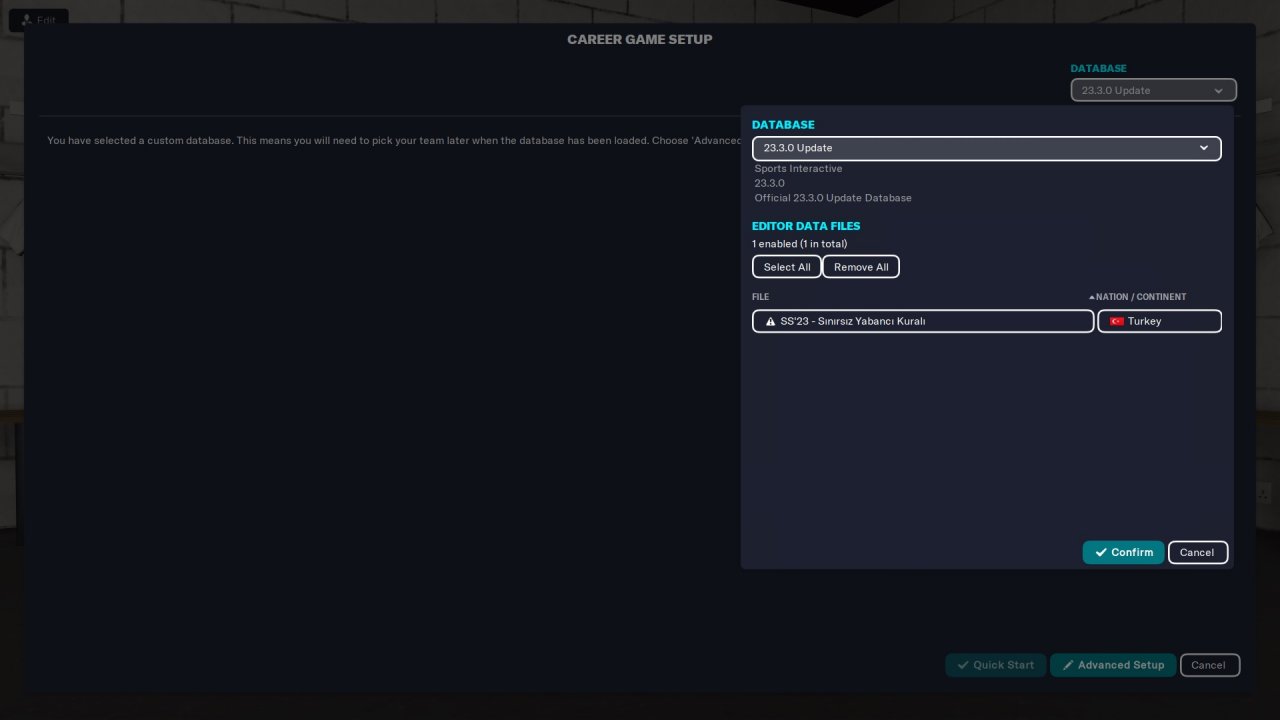Expand the dimmed Database dropdown under Career Game Setup

(1153, 90)
